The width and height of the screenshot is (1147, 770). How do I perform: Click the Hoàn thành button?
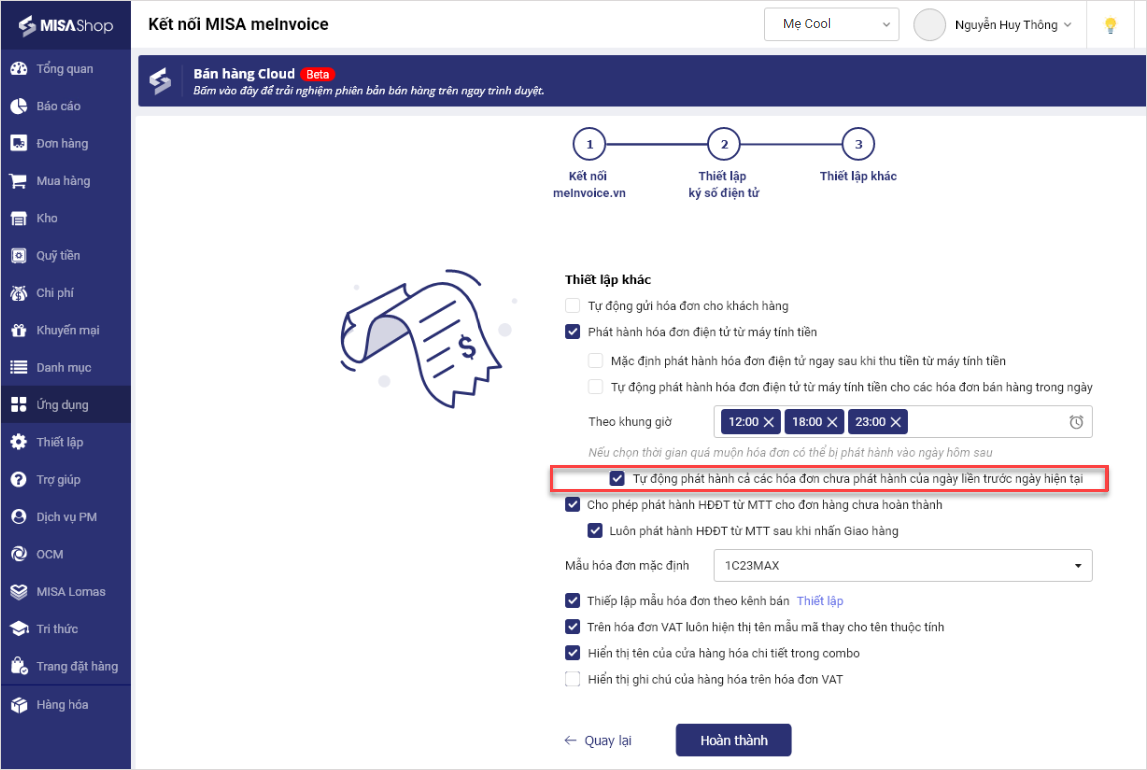tap(734, 740)
